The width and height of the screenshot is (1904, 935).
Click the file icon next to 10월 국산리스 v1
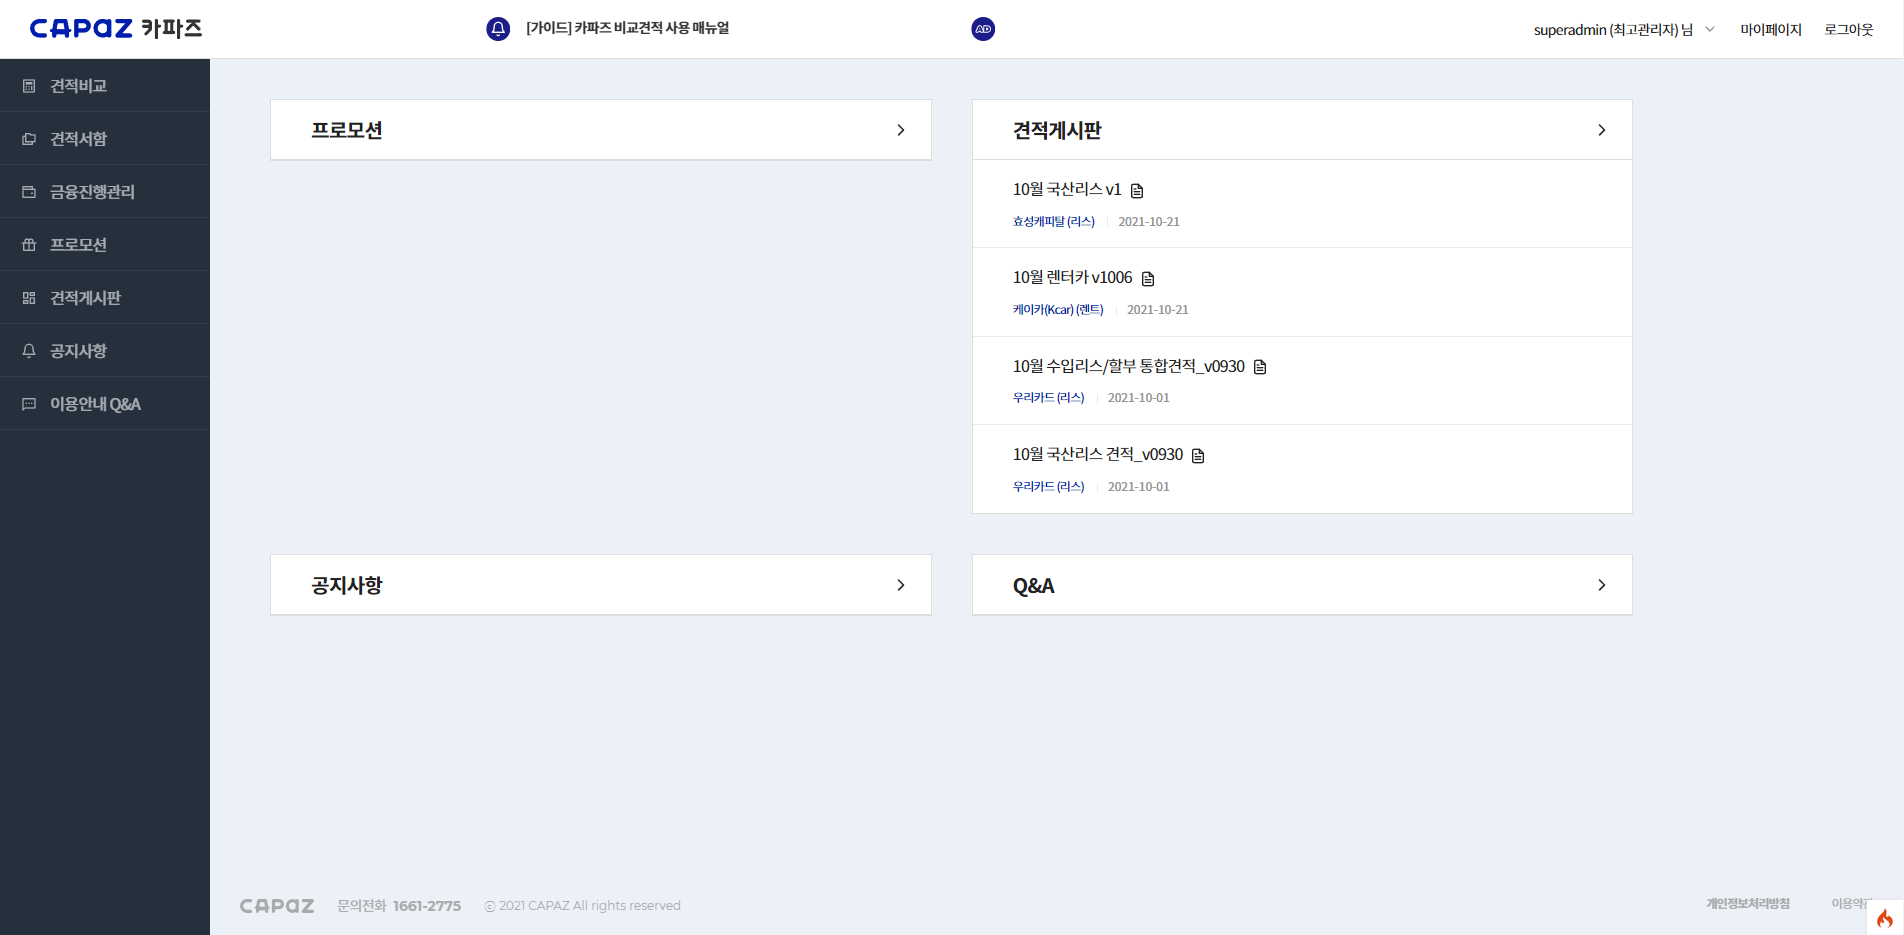pos(1137,190)
